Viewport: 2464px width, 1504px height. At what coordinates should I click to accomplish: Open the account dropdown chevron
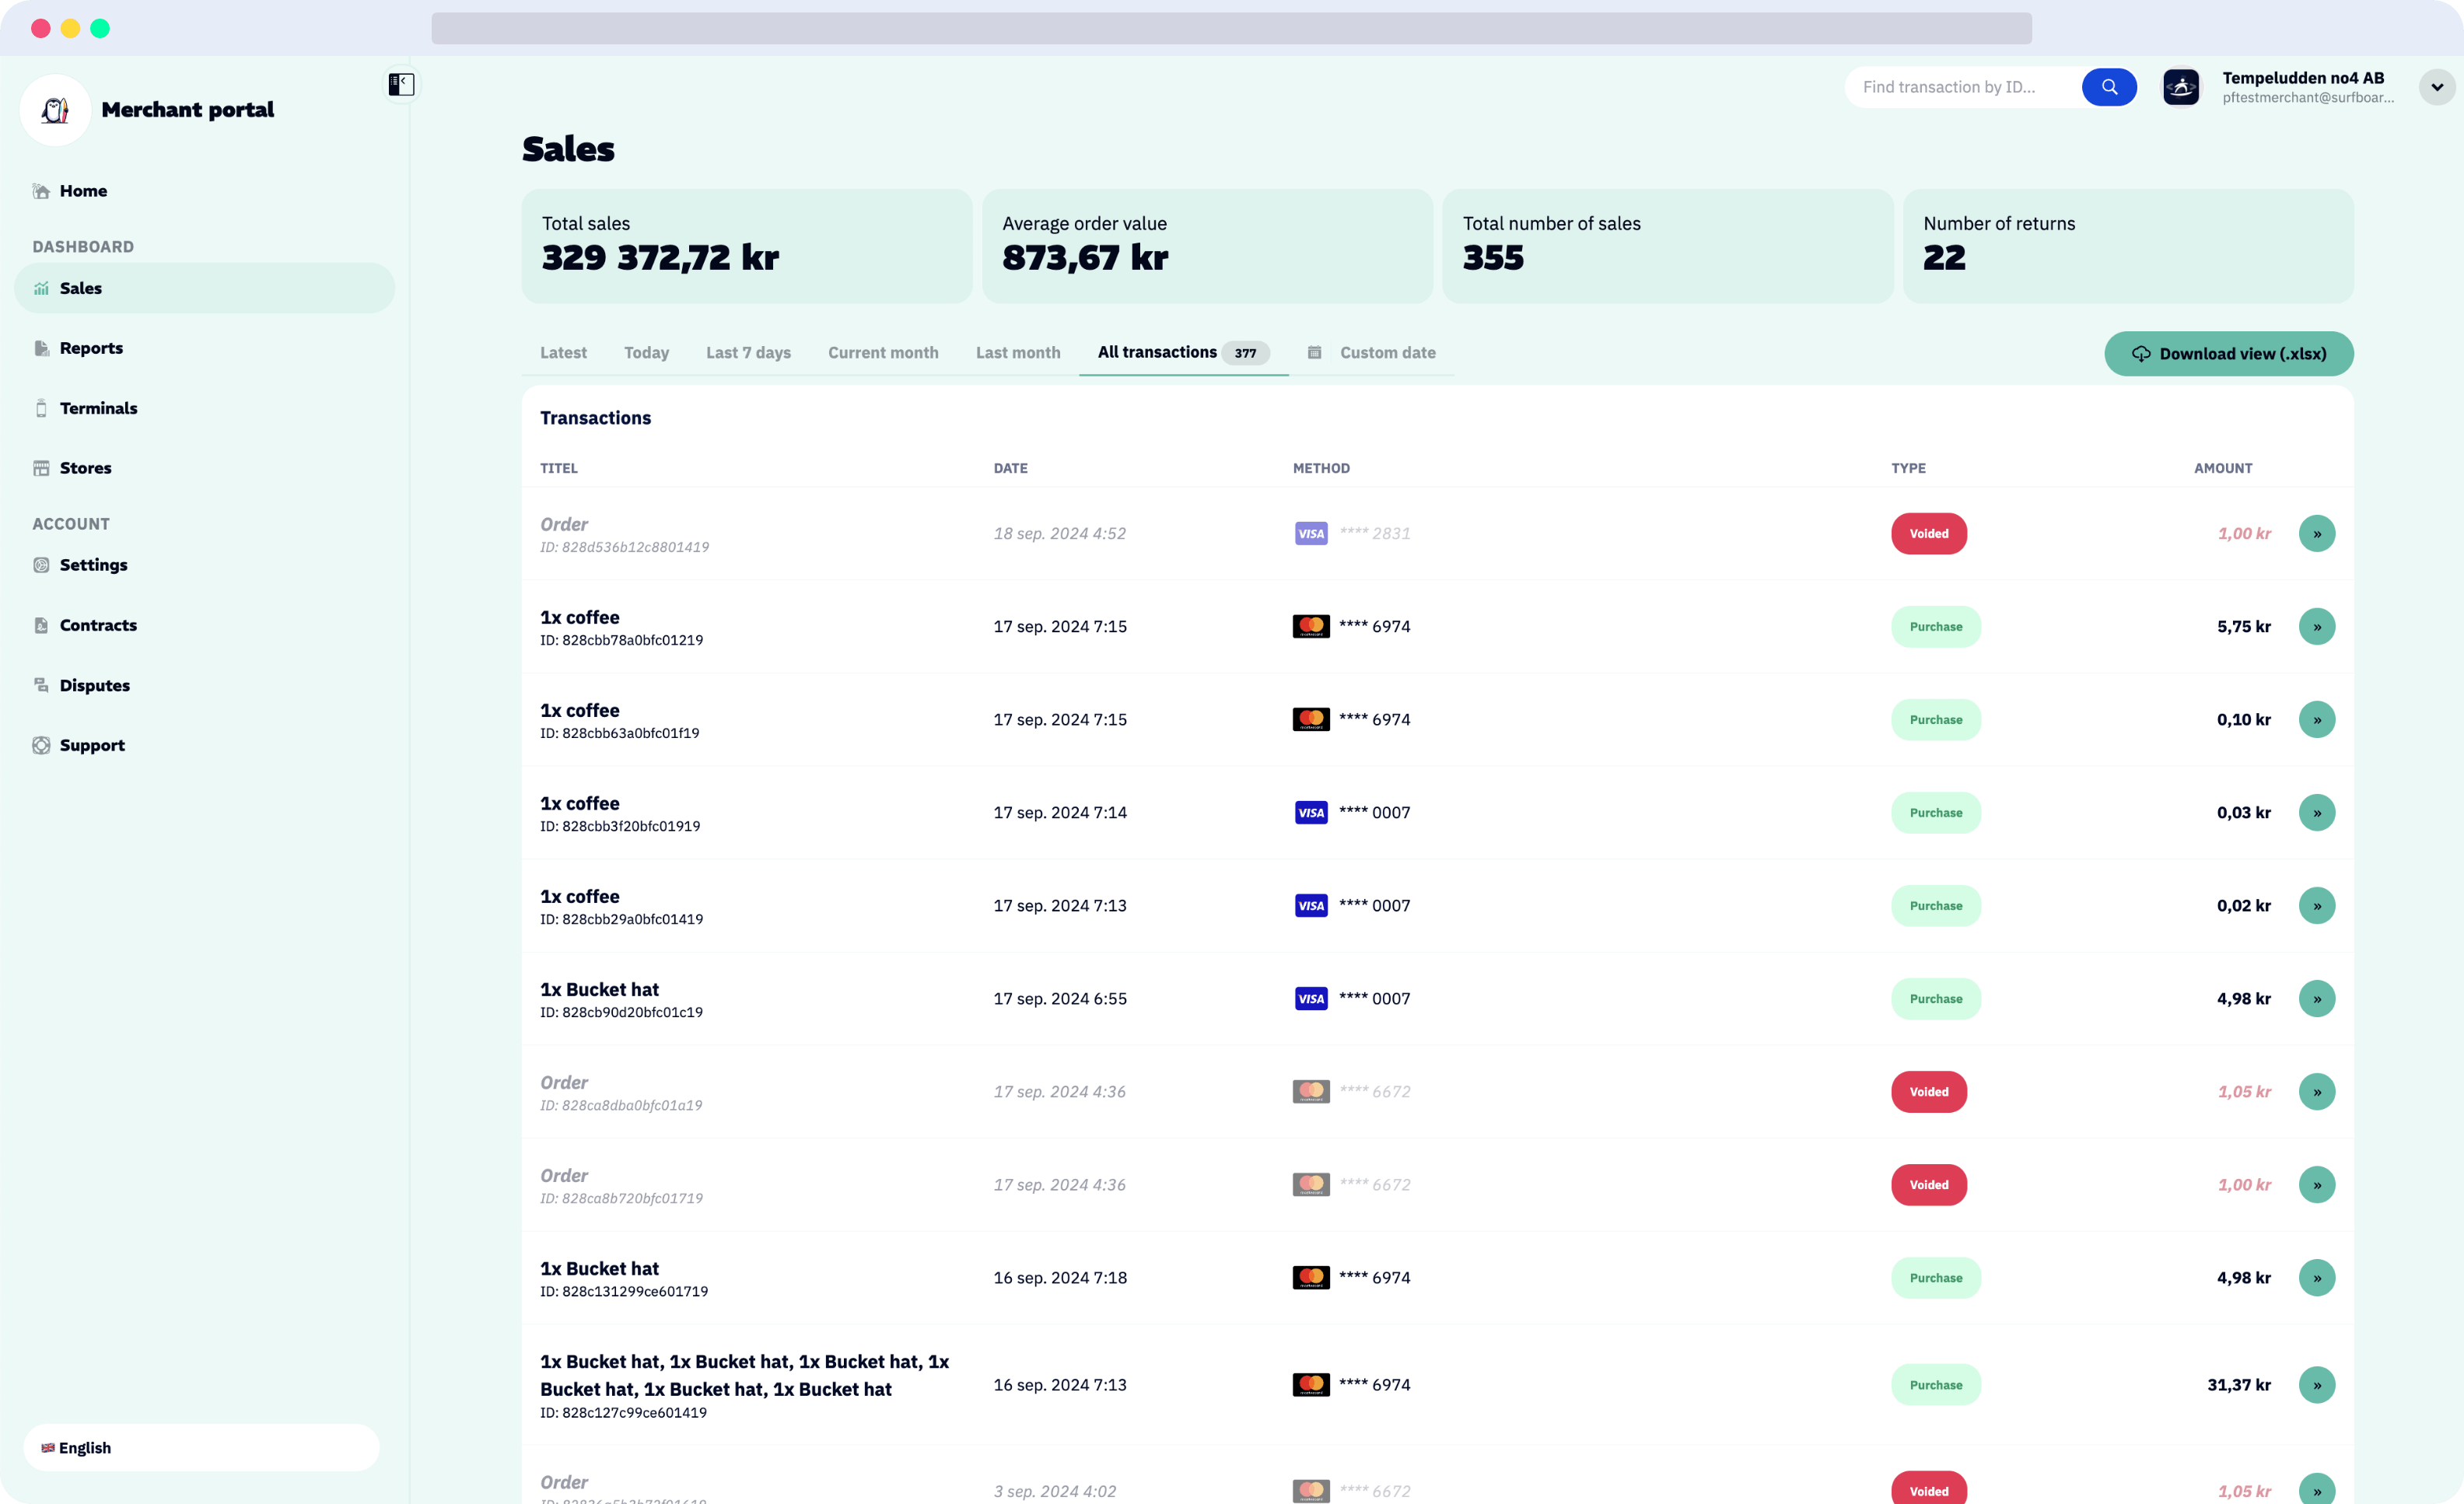coord(2437,87)
